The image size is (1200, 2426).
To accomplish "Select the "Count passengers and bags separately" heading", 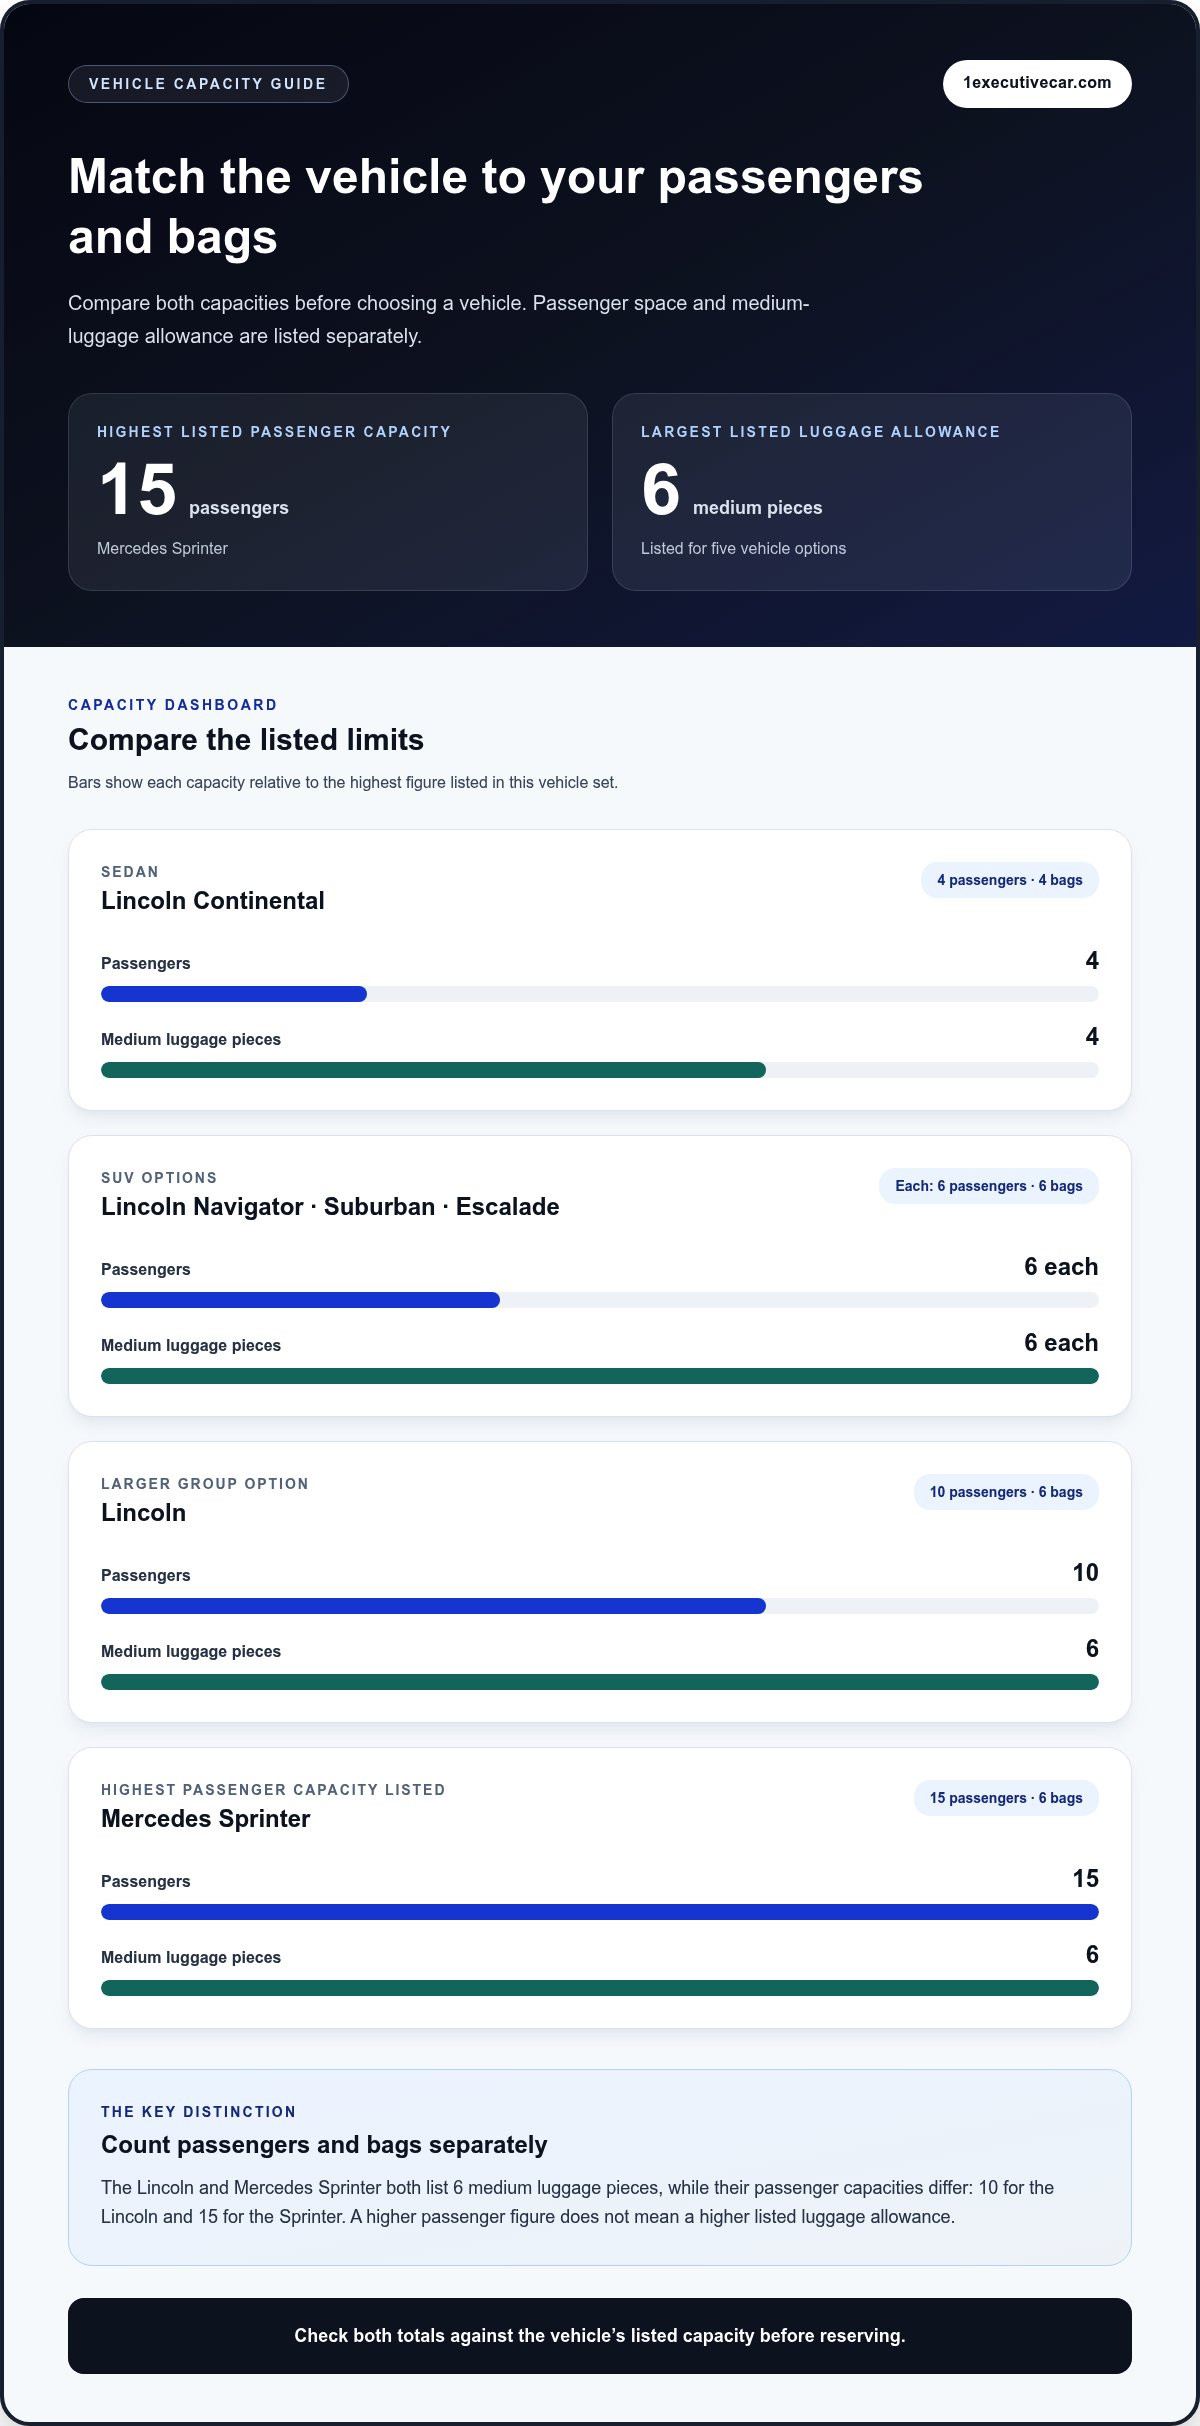I will pos(324,2145).
